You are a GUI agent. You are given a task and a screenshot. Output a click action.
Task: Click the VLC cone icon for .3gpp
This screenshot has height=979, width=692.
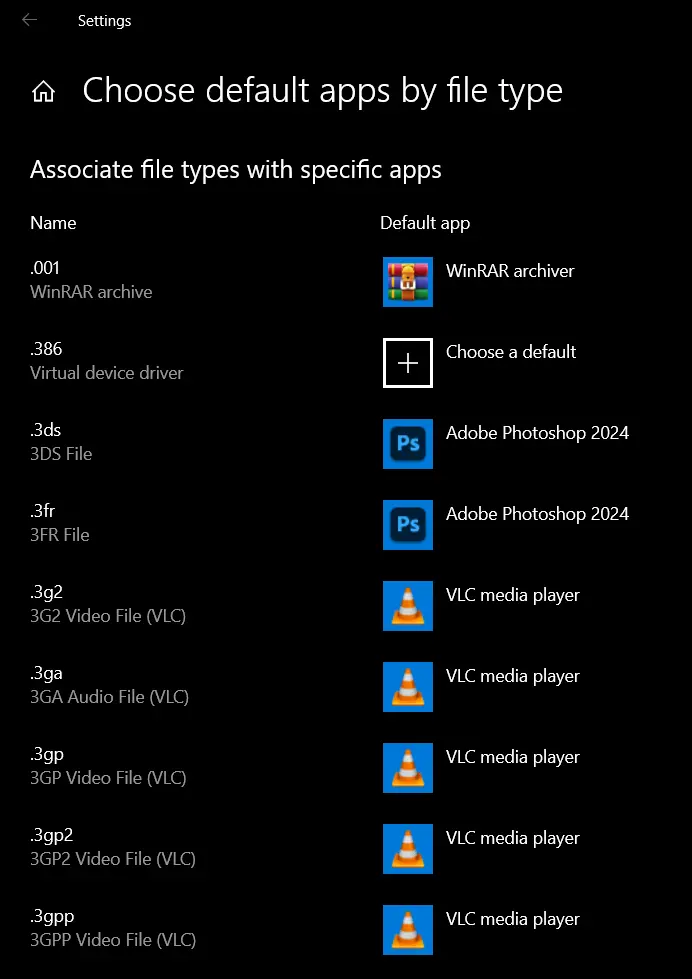pos(408,930)
